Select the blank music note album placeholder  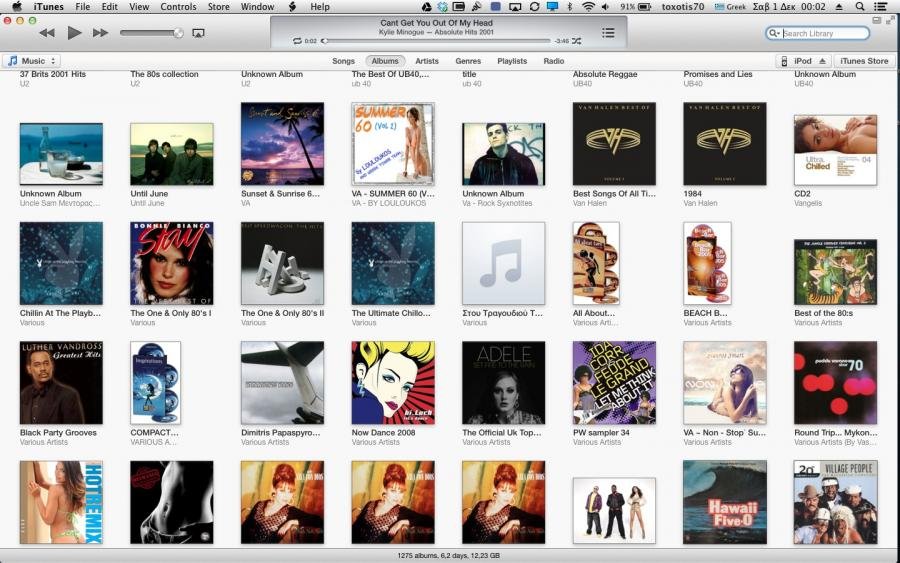coord(503,263)
